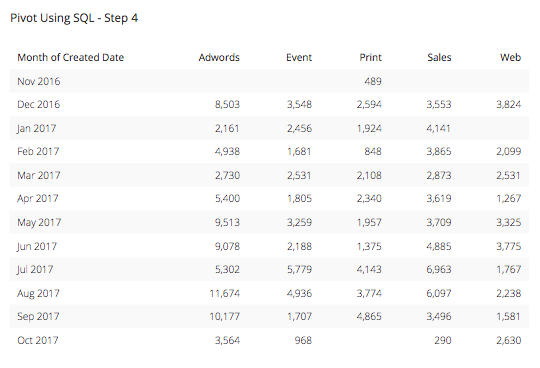Click the Web column header

click(x=511, y=57)
